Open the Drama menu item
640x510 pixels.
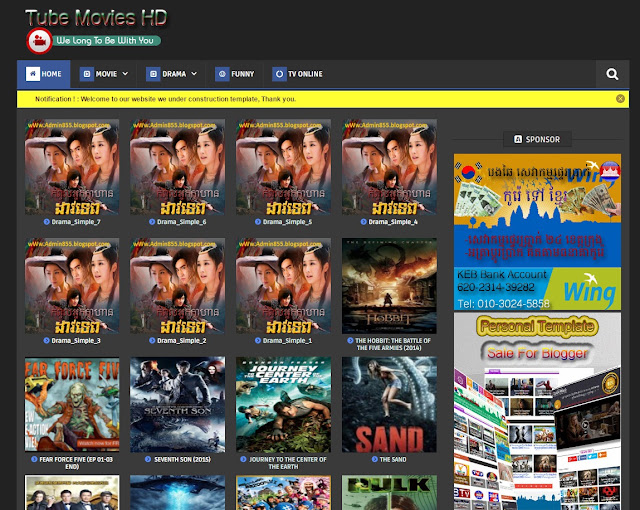point(171,74)
